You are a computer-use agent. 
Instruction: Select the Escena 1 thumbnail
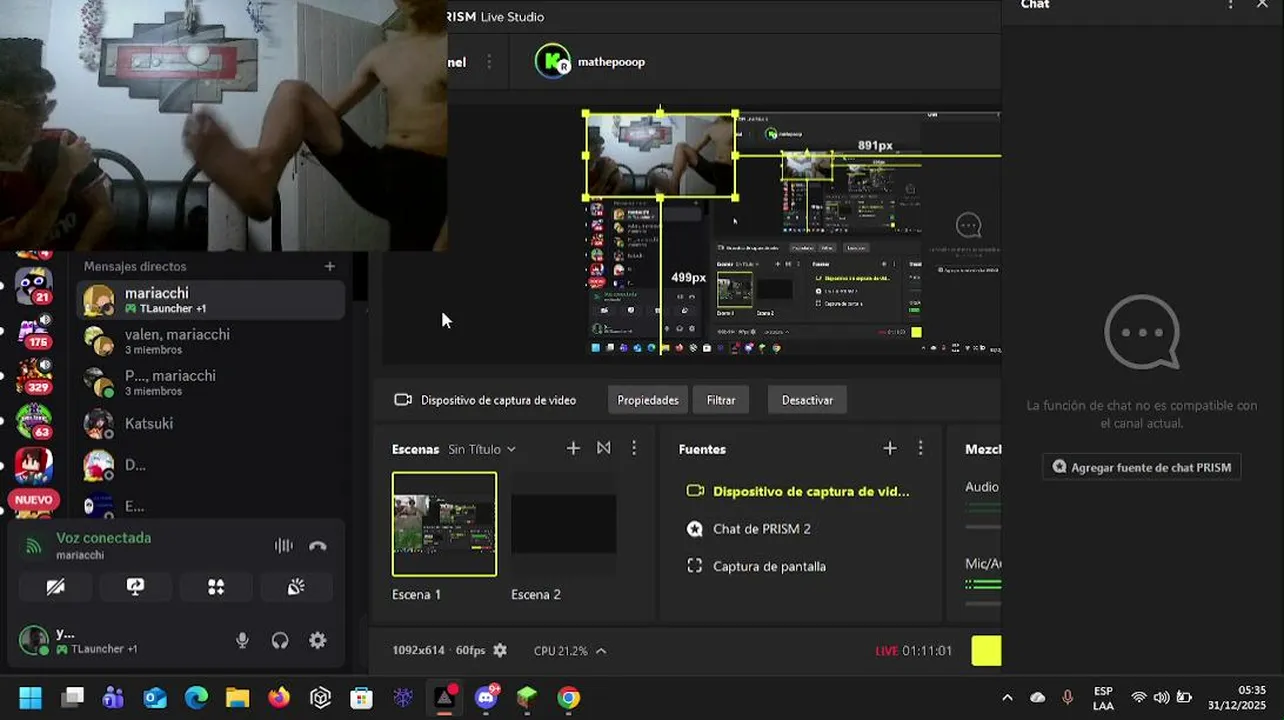point(444,524)
